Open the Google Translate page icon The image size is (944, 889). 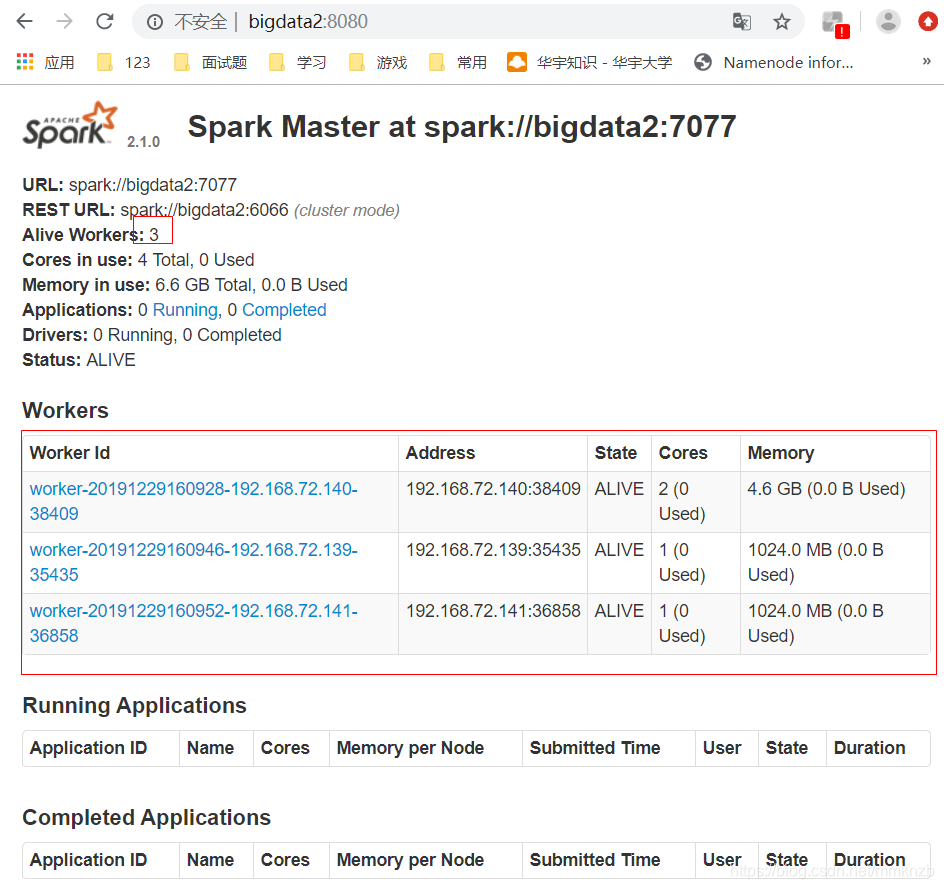click(x=742, y=22)
